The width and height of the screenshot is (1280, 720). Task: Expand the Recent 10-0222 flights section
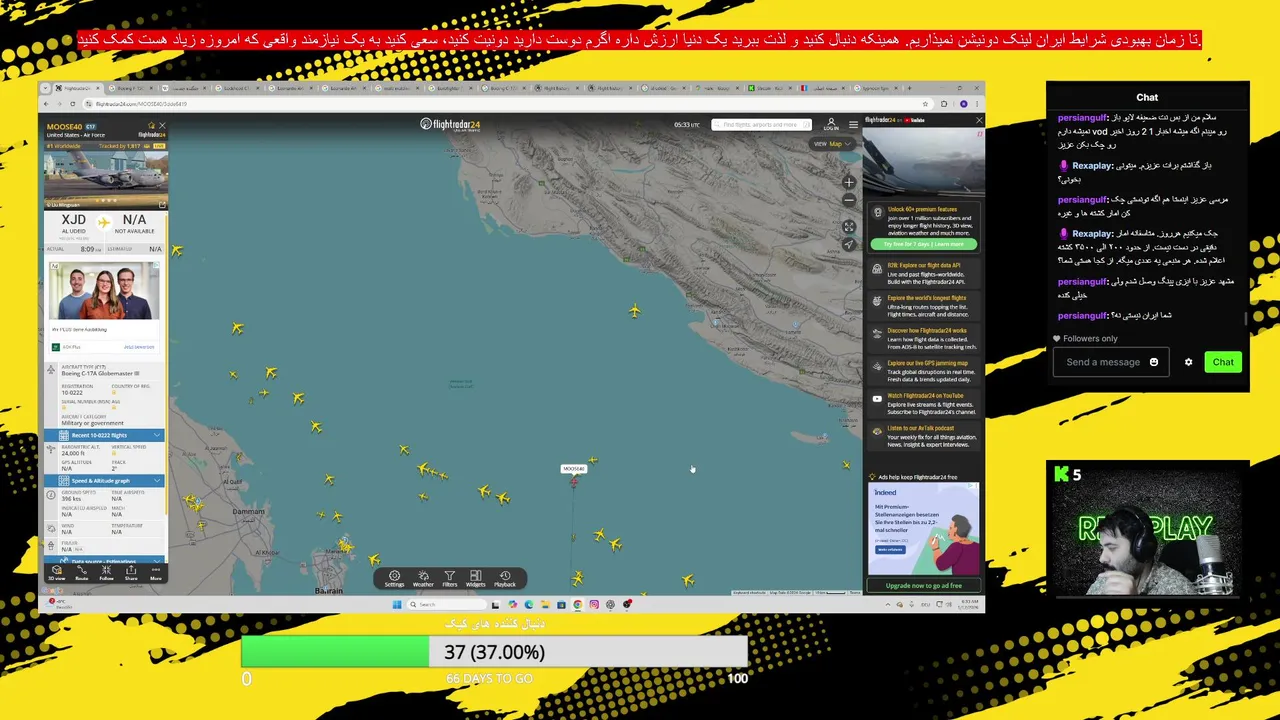point(105,435)
